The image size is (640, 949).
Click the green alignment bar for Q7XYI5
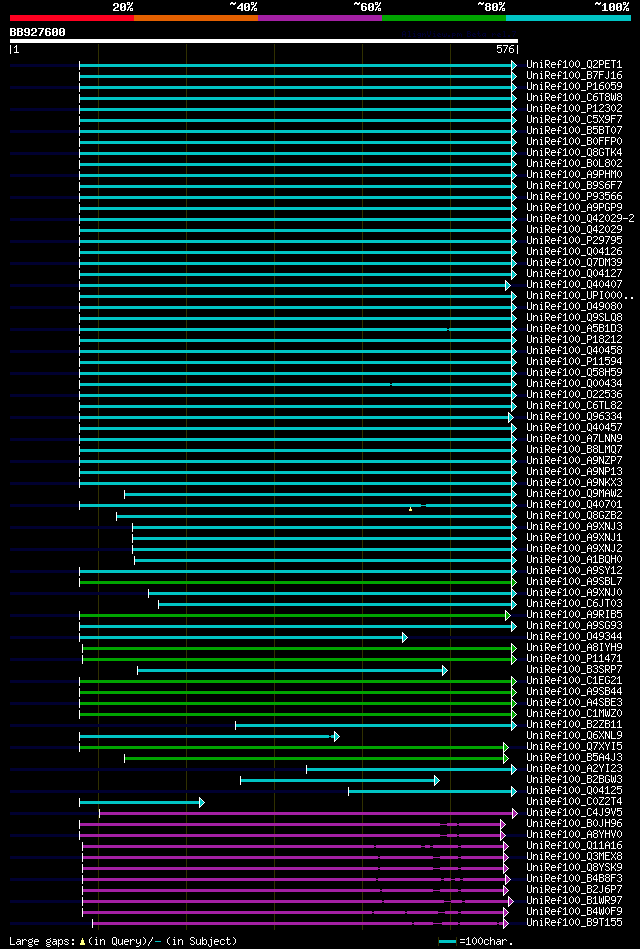click(x=292, y=747)
